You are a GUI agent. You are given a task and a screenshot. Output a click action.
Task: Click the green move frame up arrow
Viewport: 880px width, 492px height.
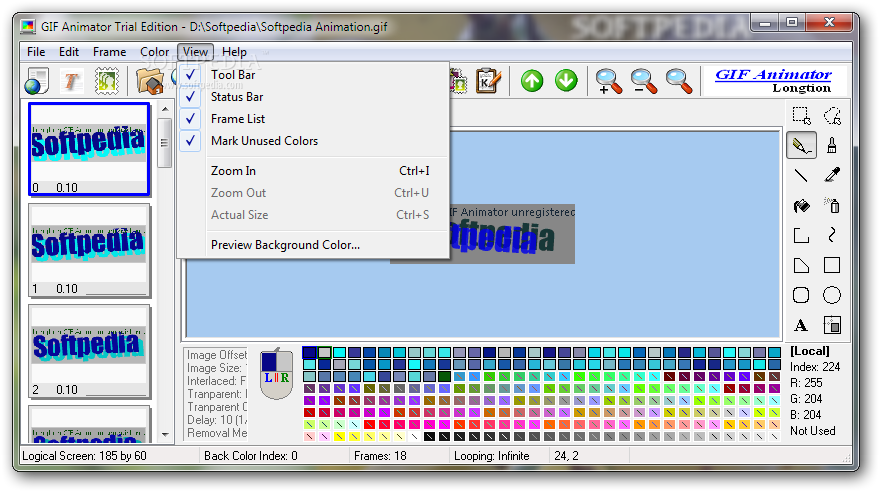tap(531, 81)
